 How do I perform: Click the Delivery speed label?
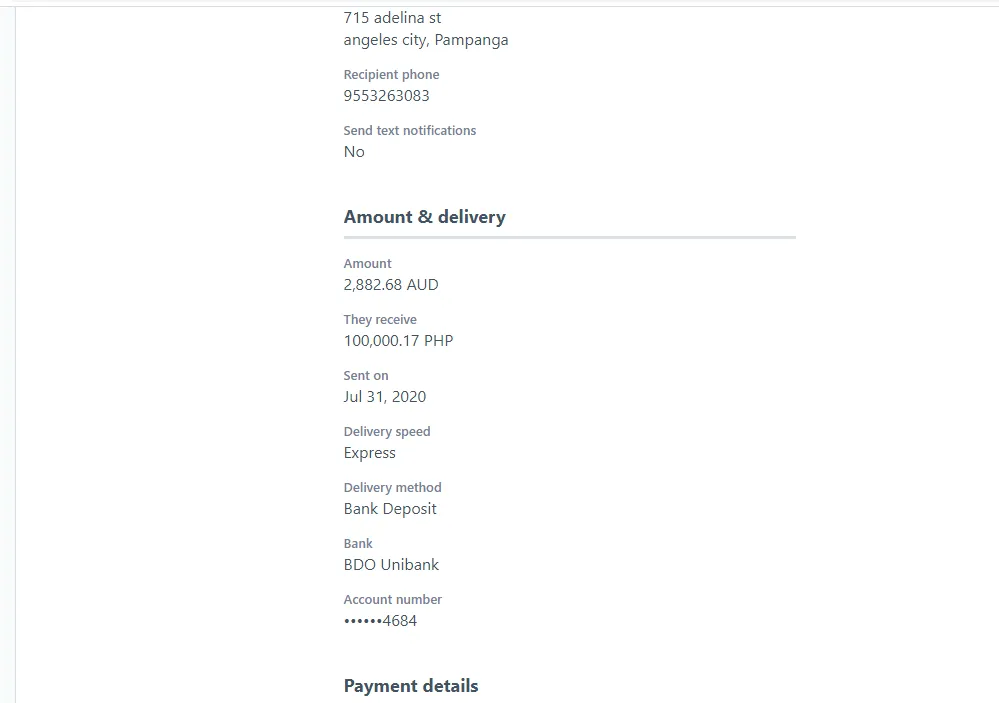tap(387, 431)
